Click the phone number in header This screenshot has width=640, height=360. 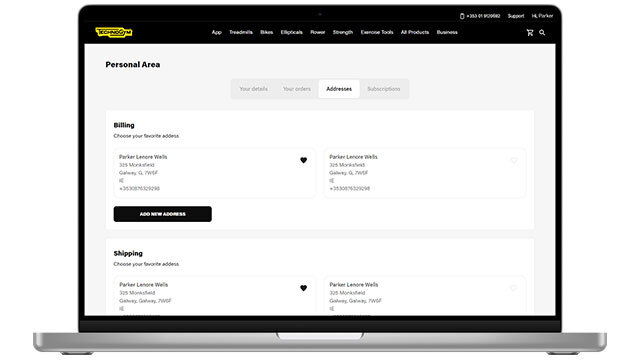(x=483, y=16)
